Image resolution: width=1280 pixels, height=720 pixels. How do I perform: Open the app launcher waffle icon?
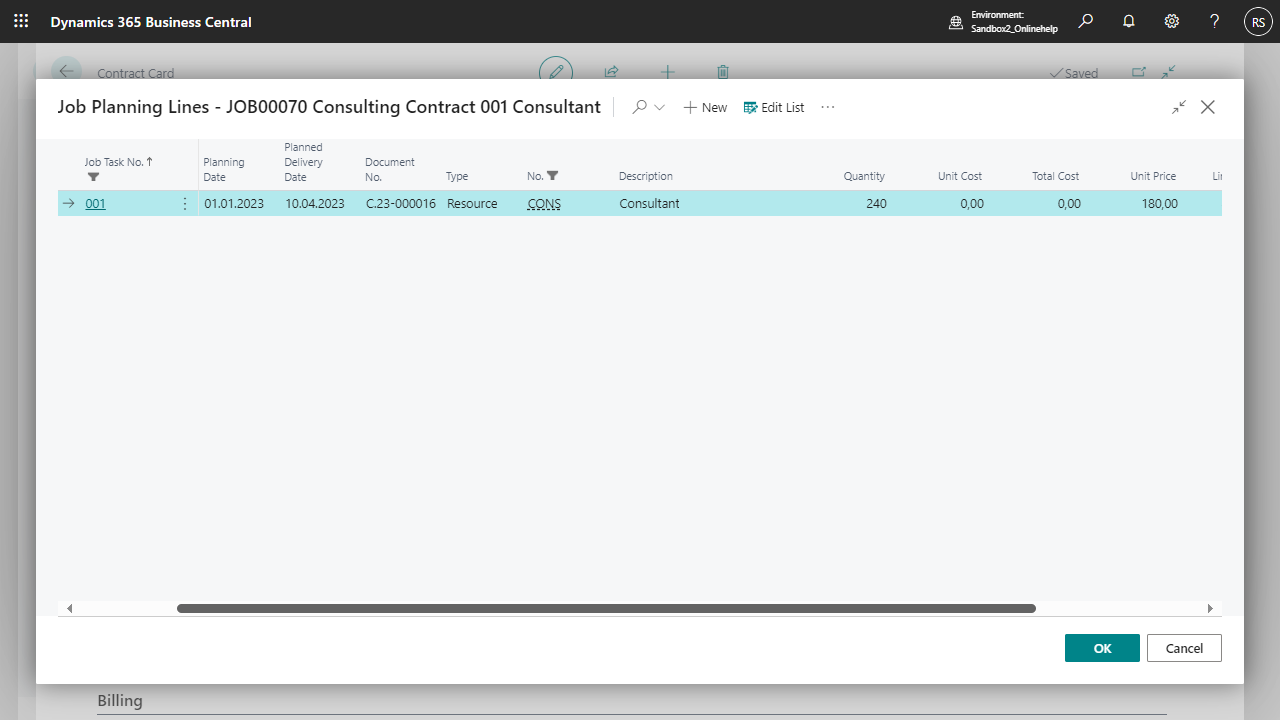21,21
